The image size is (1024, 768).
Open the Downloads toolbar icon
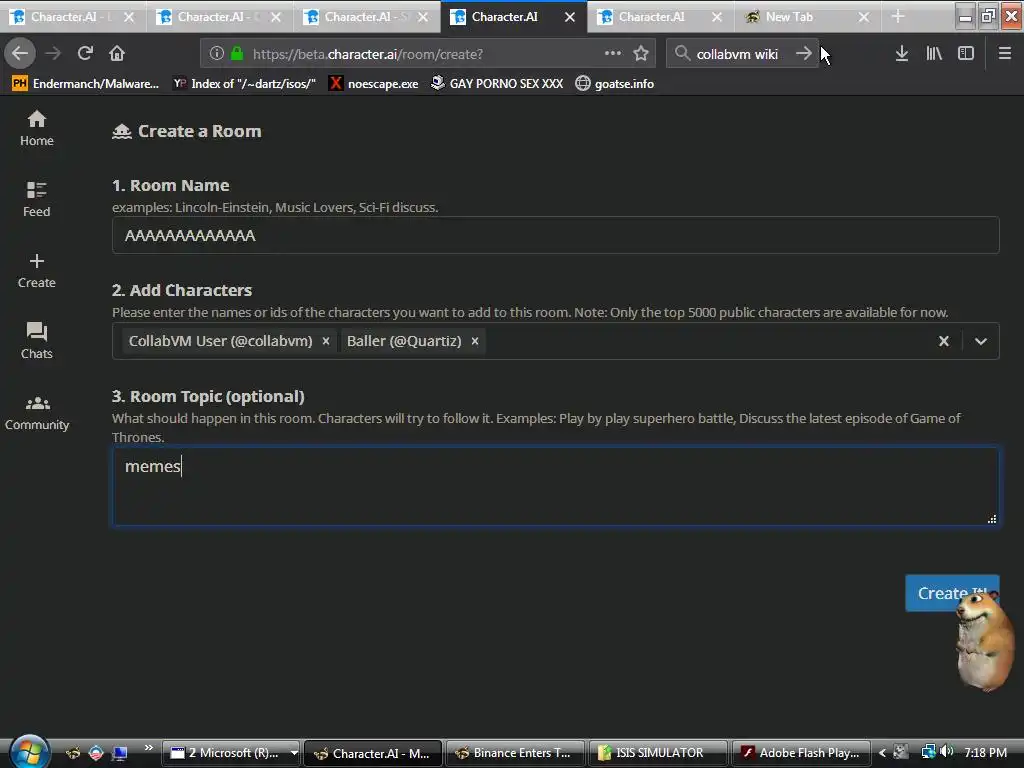pyautogui.click(x=902, y=54)
